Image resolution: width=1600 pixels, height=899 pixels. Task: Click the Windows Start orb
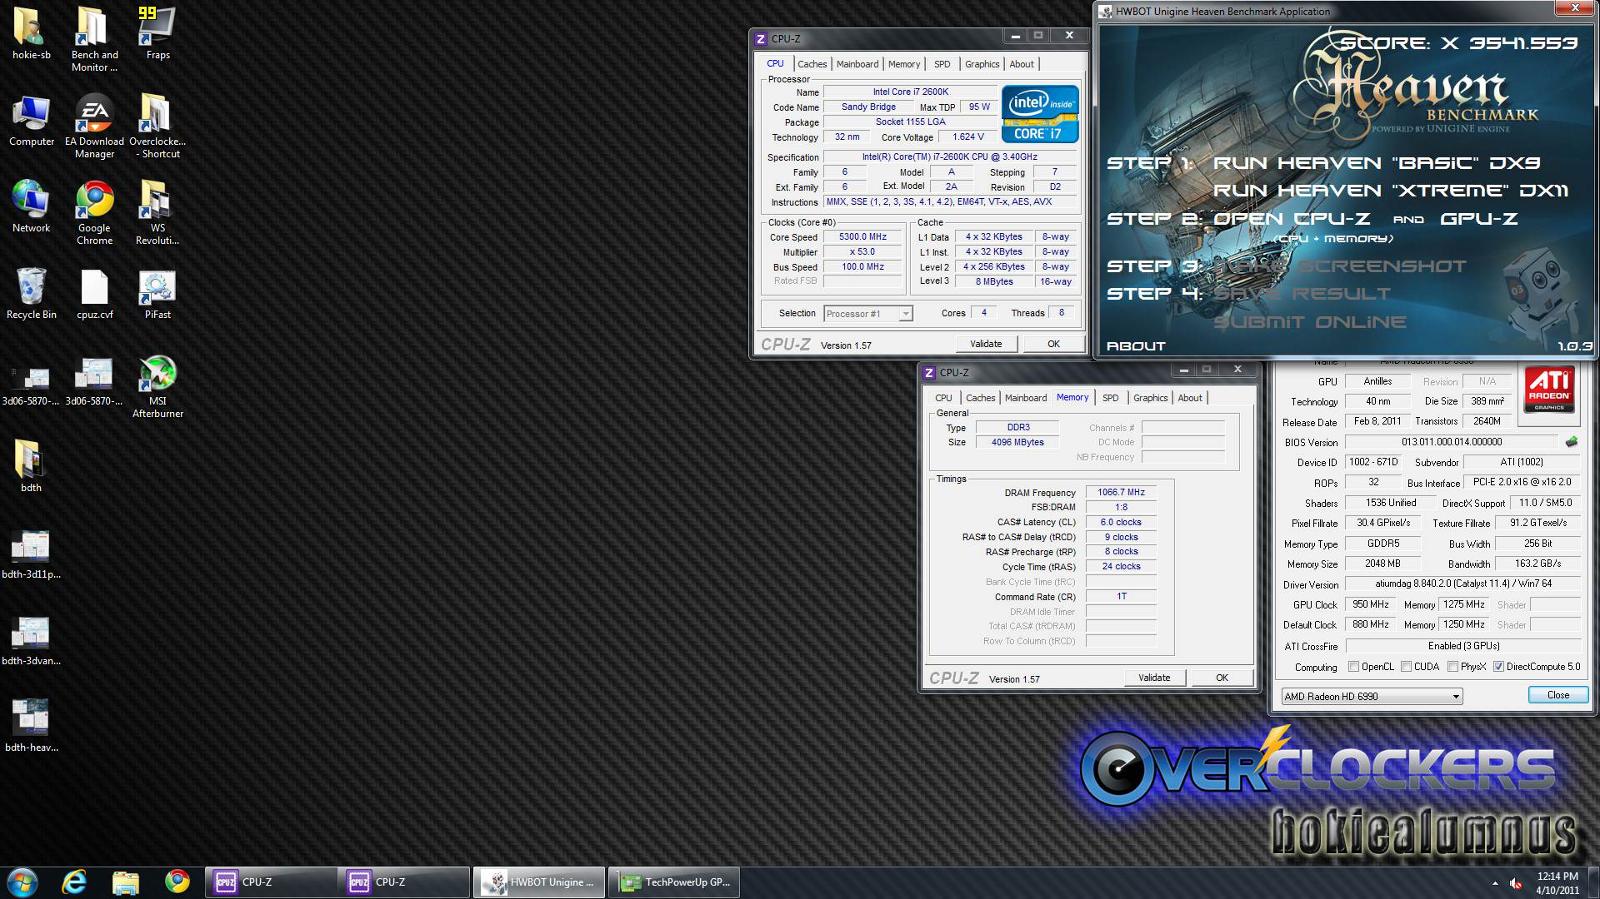(22, 882)
